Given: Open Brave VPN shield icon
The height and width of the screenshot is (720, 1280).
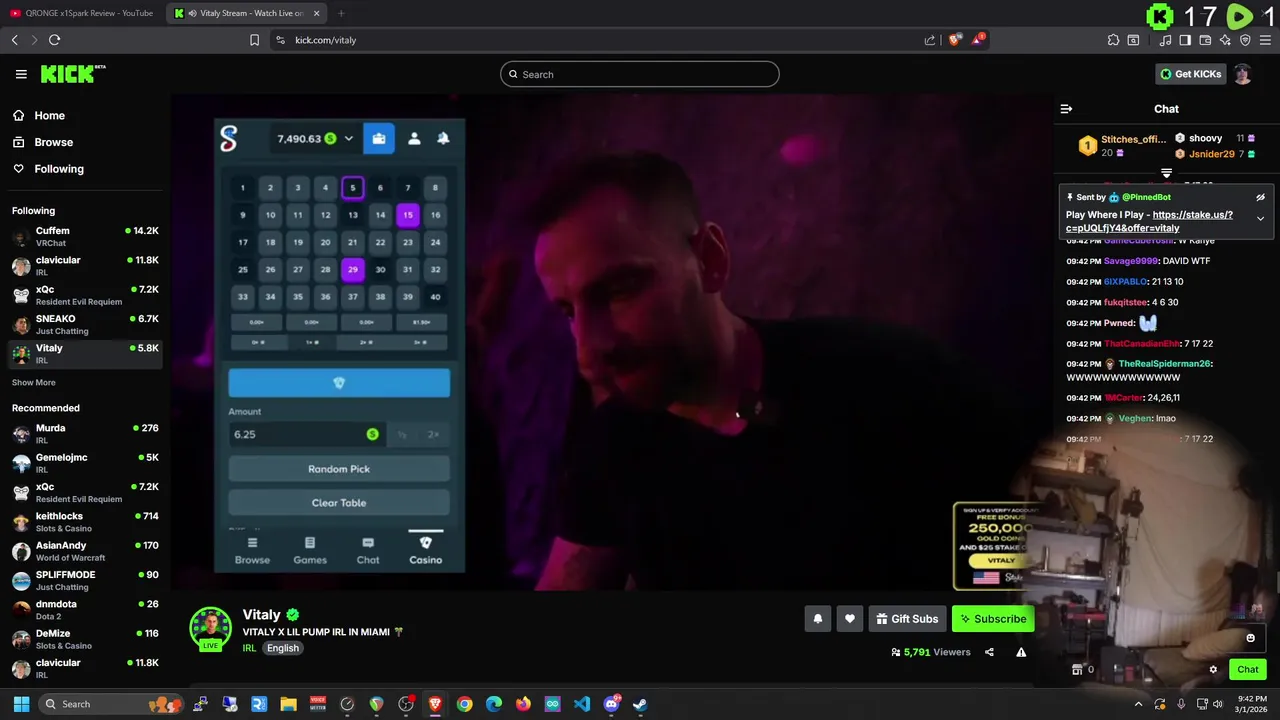Looking at the screenshot, I should point(1245,40).
